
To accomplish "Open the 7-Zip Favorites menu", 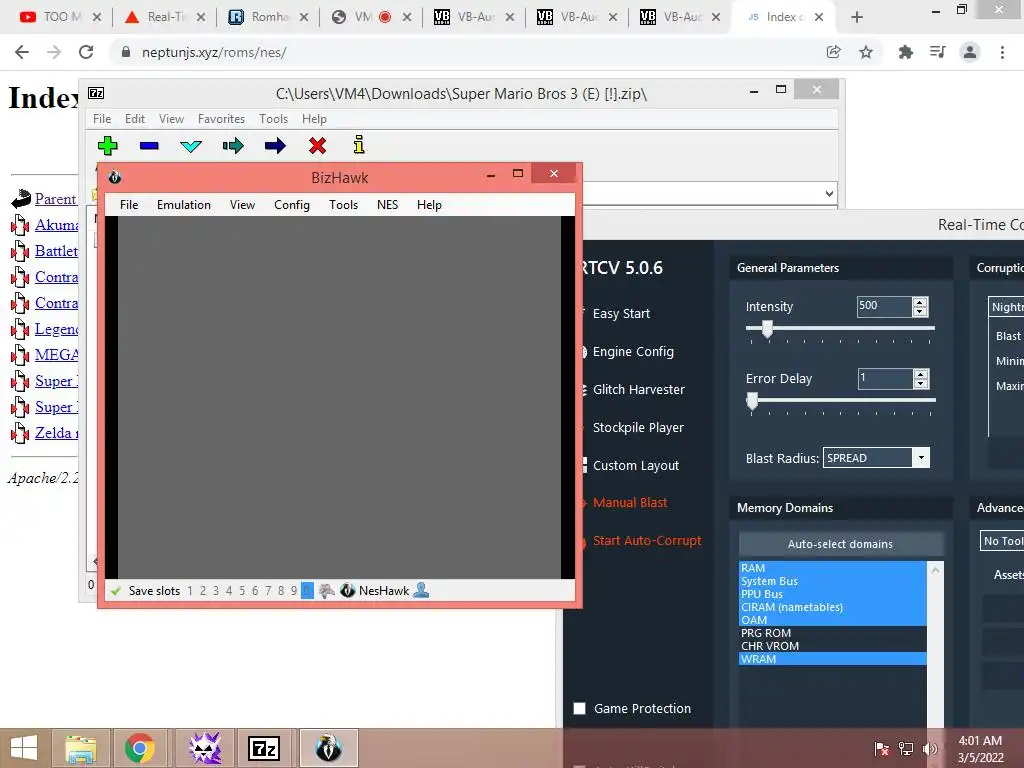I will (x=221, y=119).
